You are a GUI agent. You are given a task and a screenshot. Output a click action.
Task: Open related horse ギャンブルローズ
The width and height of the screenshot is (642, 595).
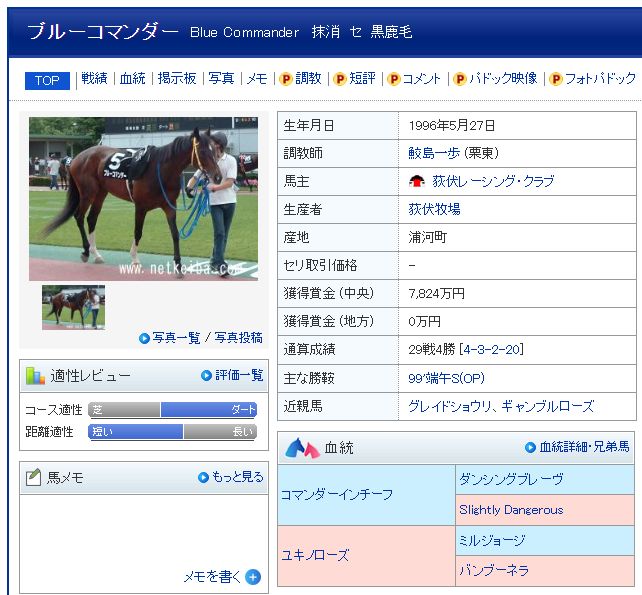pos(547,406)
